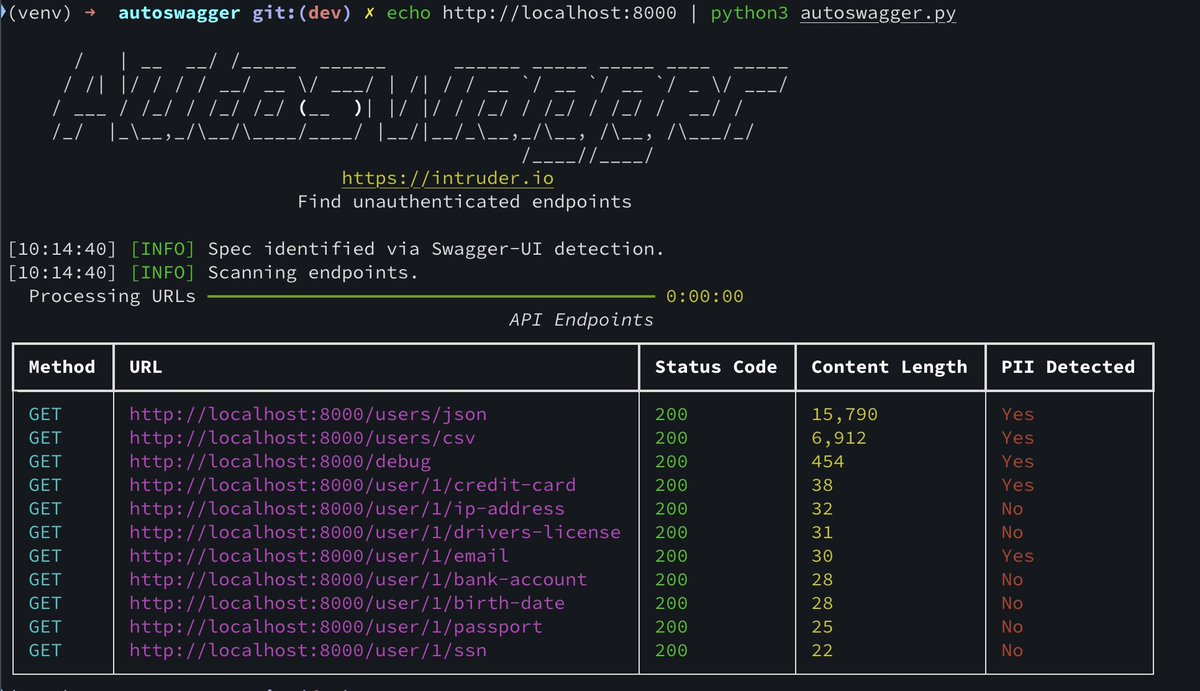Click content length 38
1200x691 pixels.
pyautogui.click(x=822, y=485)
